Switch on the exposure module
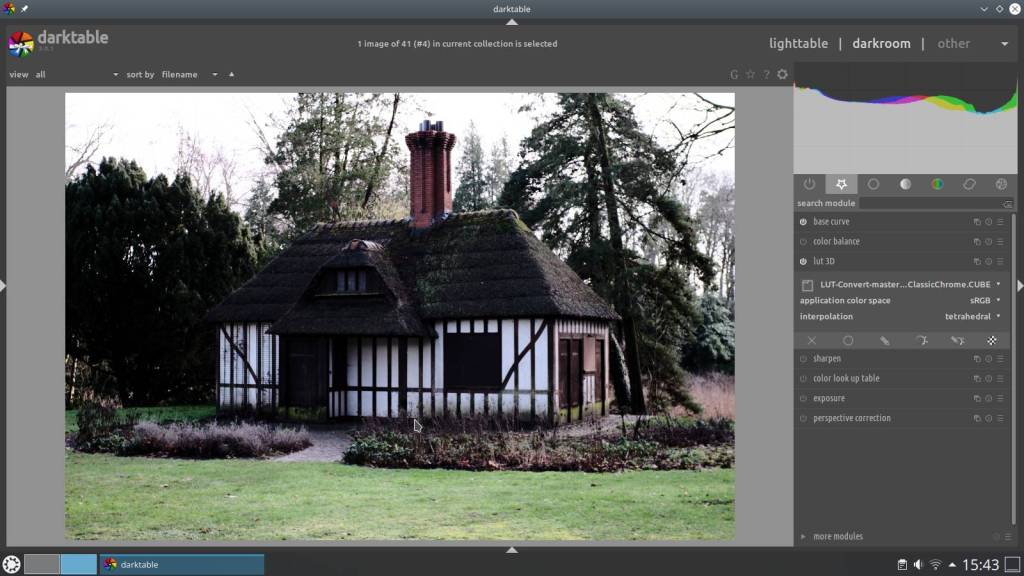Image resolution: width=1024 pixels, height=576 pixels. pyautogui.click(x=803, y=399)
